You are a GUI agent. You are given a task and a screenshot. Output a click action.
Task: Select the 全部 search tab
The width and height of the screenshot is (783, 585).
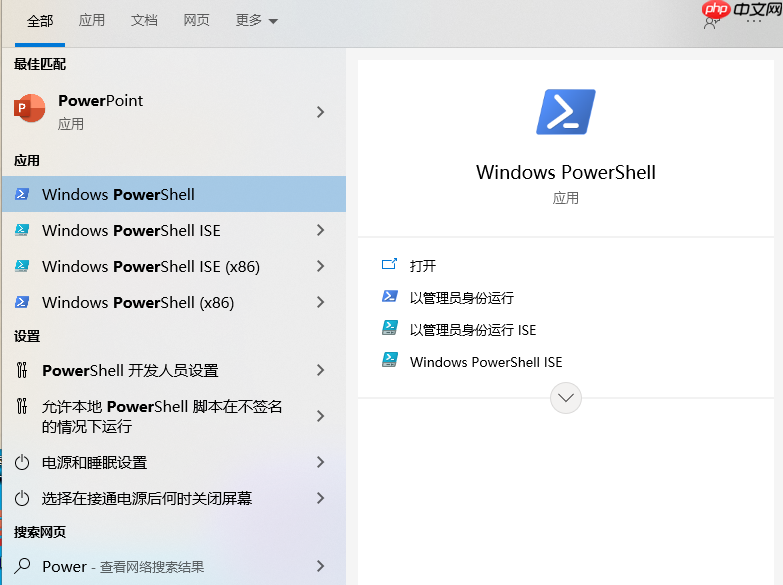40,20
